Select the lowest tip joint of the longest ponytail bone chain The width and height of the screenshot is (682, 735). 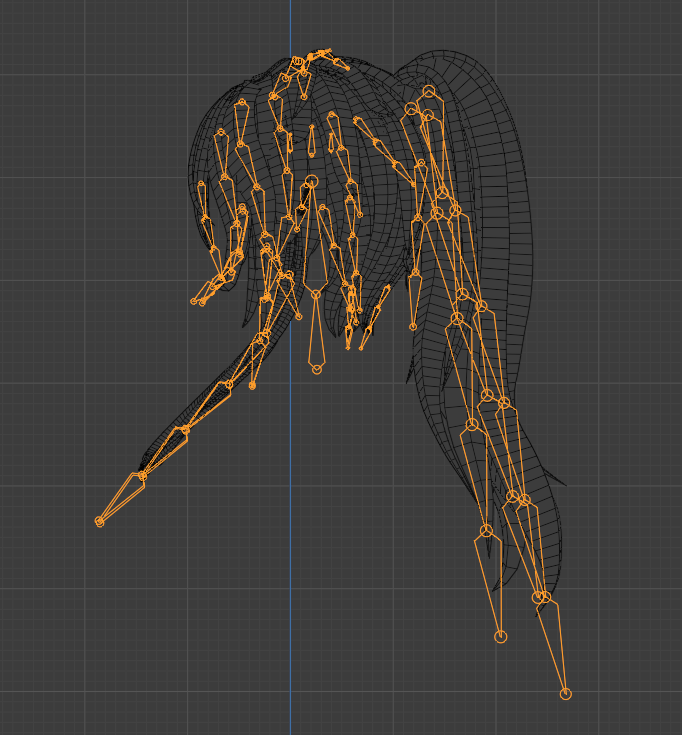(x=566, y=694)
